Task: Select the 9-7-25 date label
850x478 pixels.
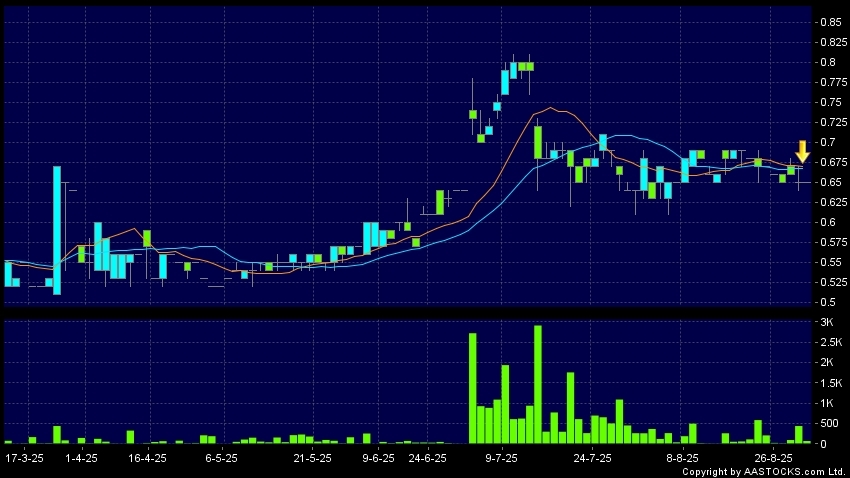Action: point(501,458)
